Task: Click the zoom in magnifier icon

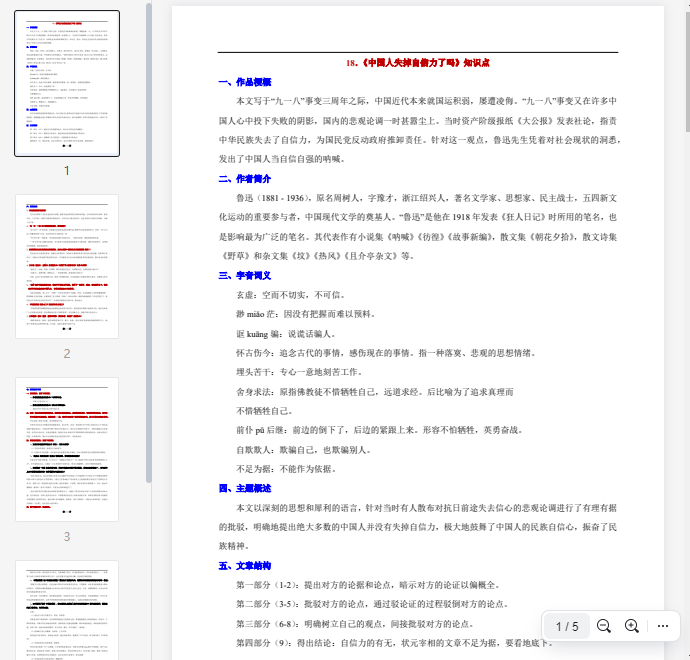Action: (632, 626)
